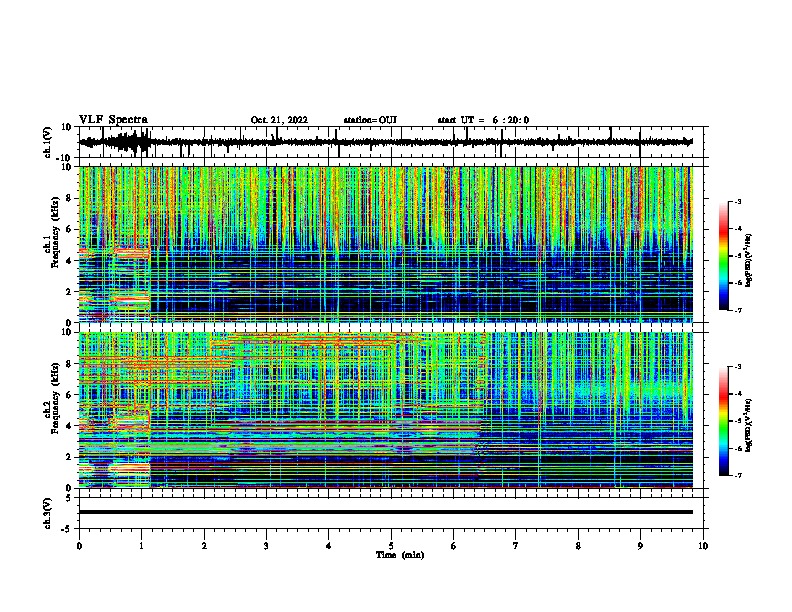Click the ch.1 (V) waveform trace panel
The width and height of the screenshot is (792, 612).
point(393,142)
